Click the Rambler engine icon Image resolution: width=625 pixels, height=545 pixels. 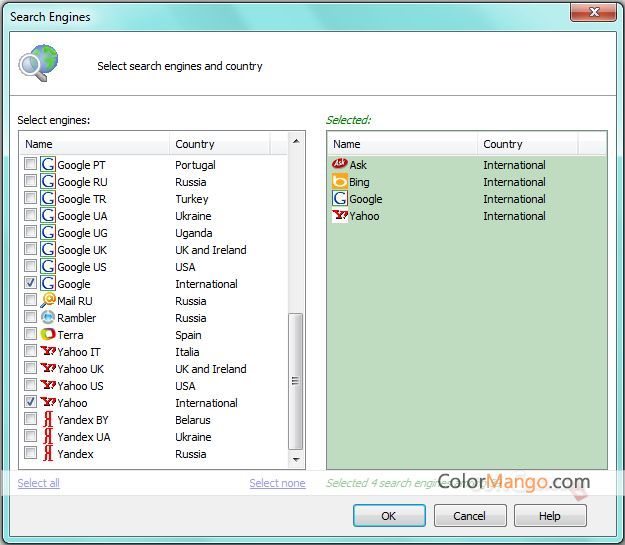tap(47, 318)
